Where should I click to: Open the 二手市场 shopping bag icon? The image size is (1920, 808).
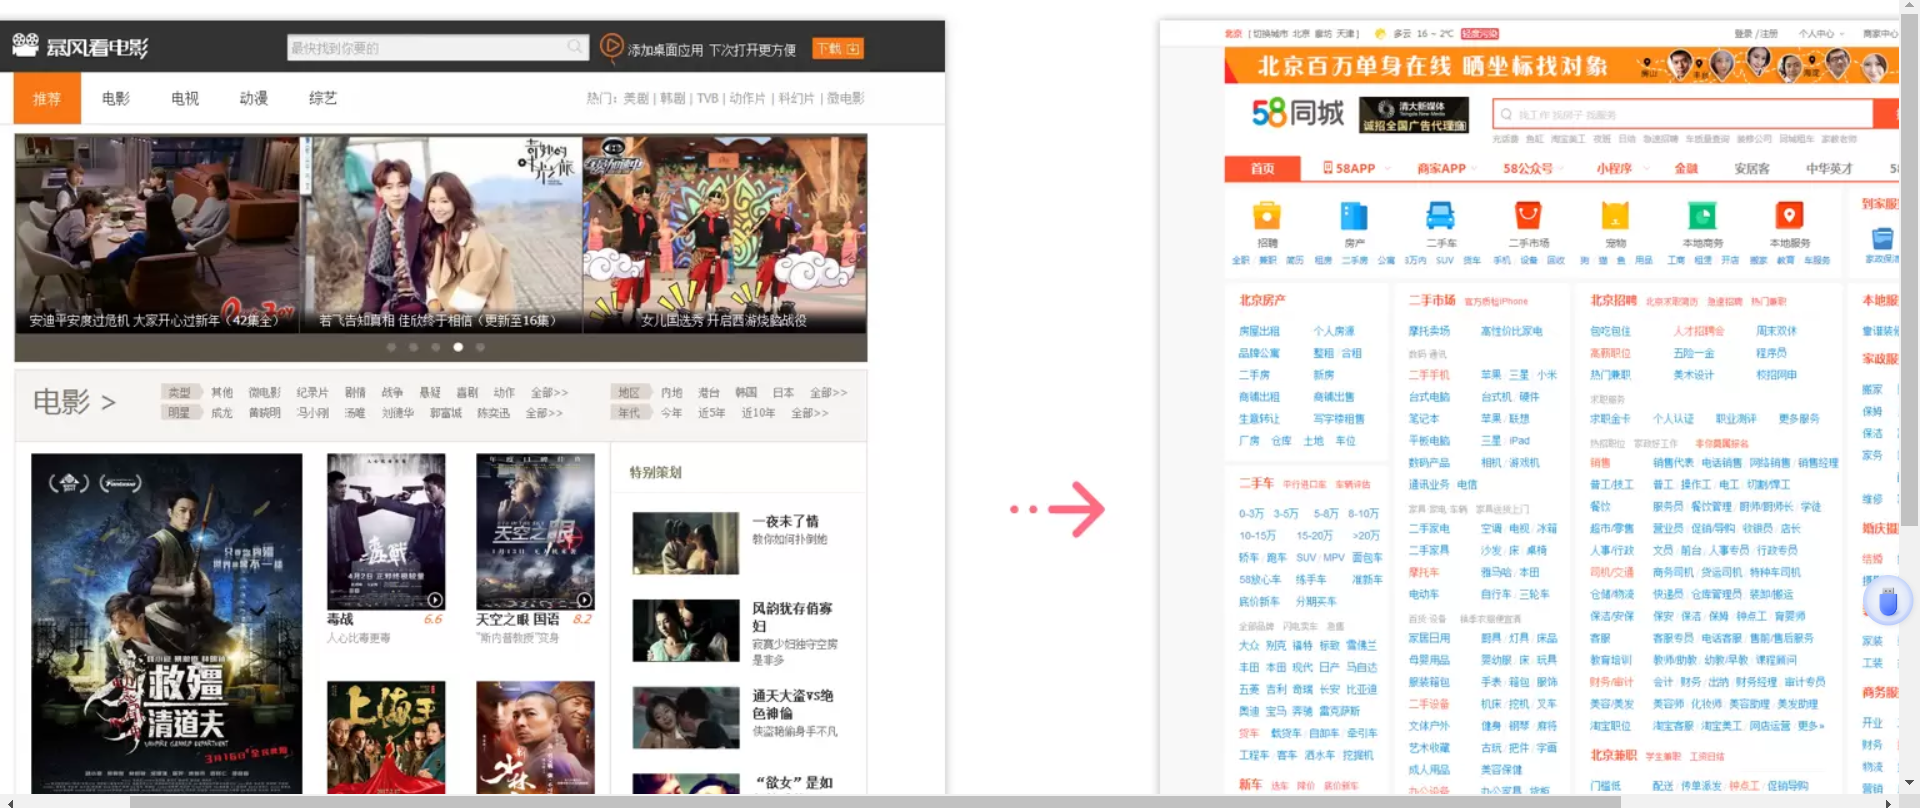(x=1528, y=216)
